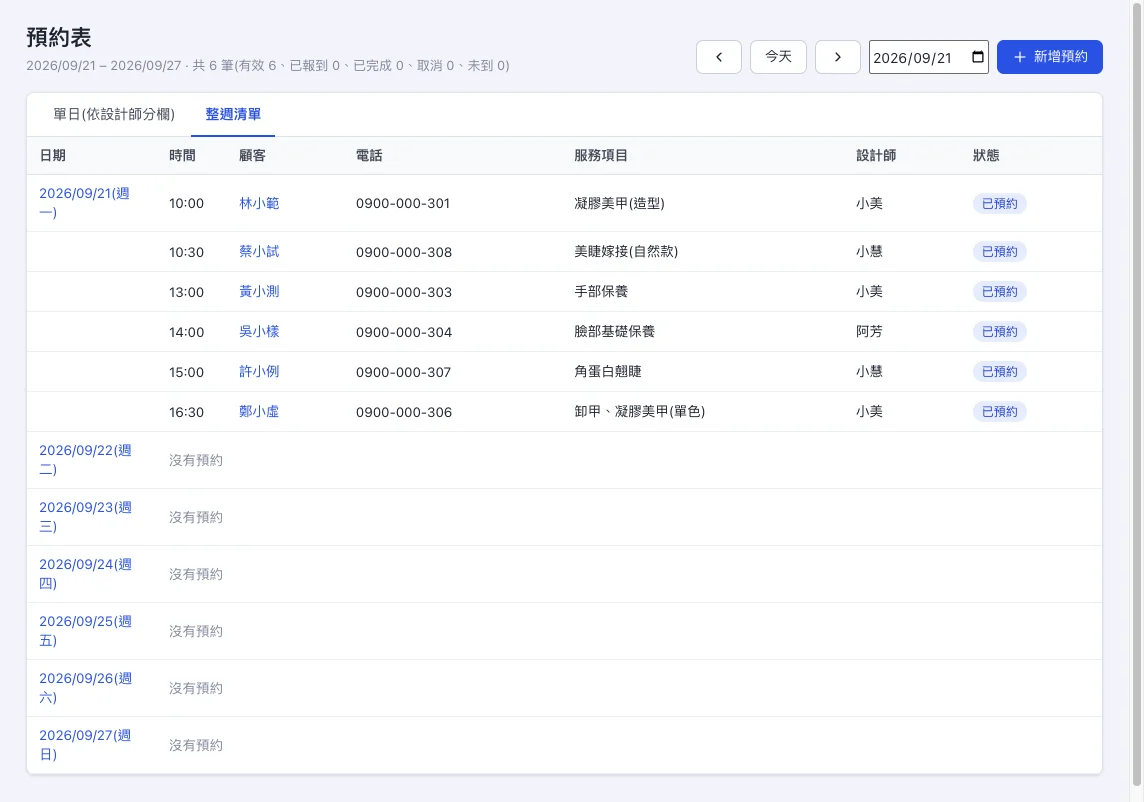The image size is (1144, 802).
Task: Click designer 阿芳 in 14:00 row
Action: coord(869,331)
